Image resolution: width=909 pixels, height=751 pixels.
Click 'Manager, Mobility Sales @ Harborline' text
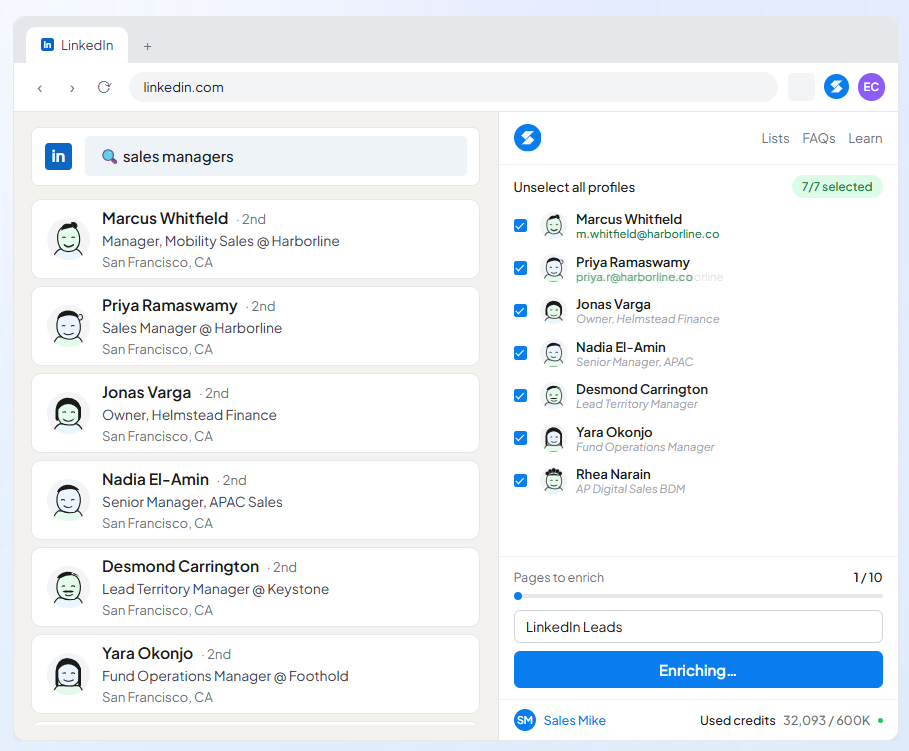(x=220, y=241)
